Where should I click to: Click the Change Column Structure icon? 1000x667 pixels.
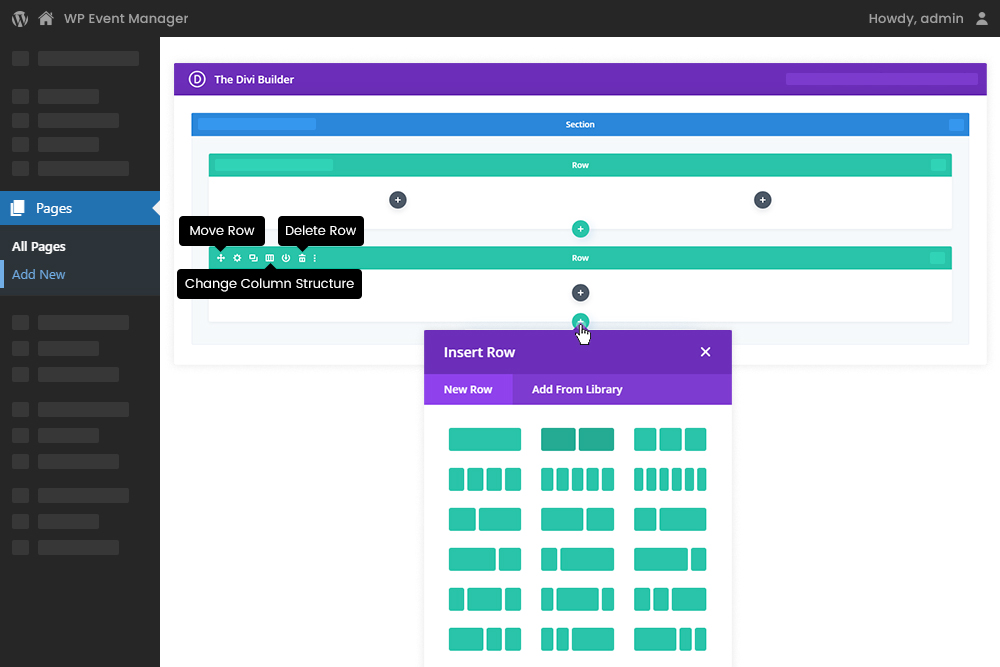coord(270,258)
